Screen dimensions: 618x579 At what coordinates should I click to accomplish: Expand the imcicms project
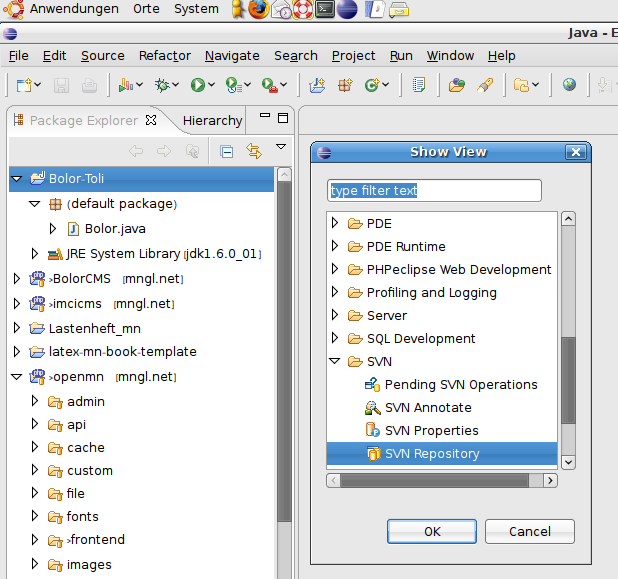[17, 303]
